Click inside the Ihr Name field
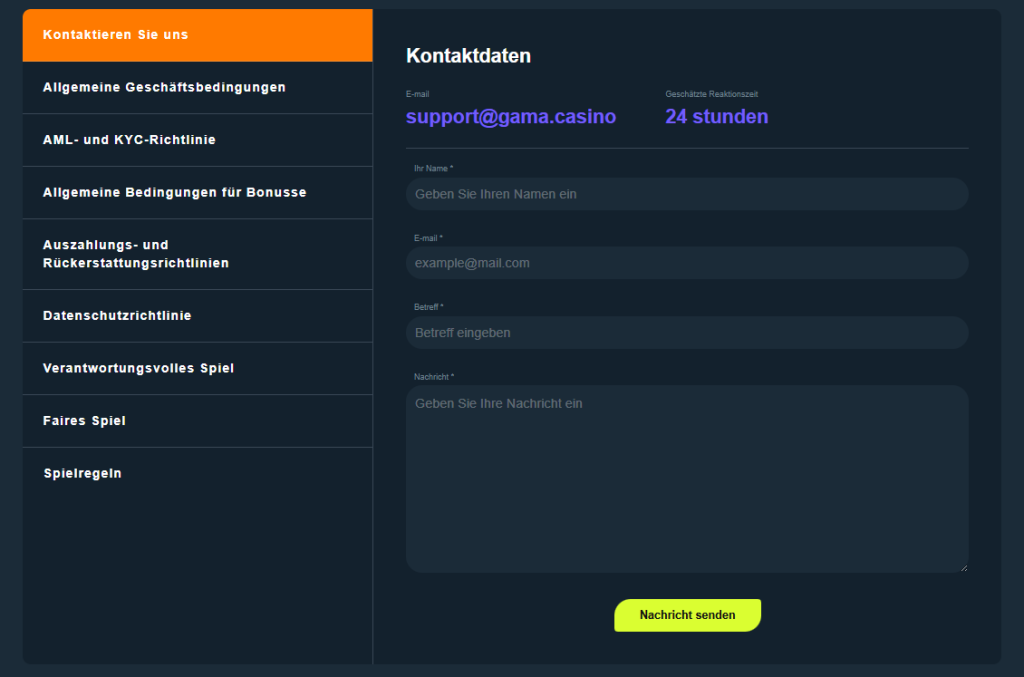 [x=687, y=194]
